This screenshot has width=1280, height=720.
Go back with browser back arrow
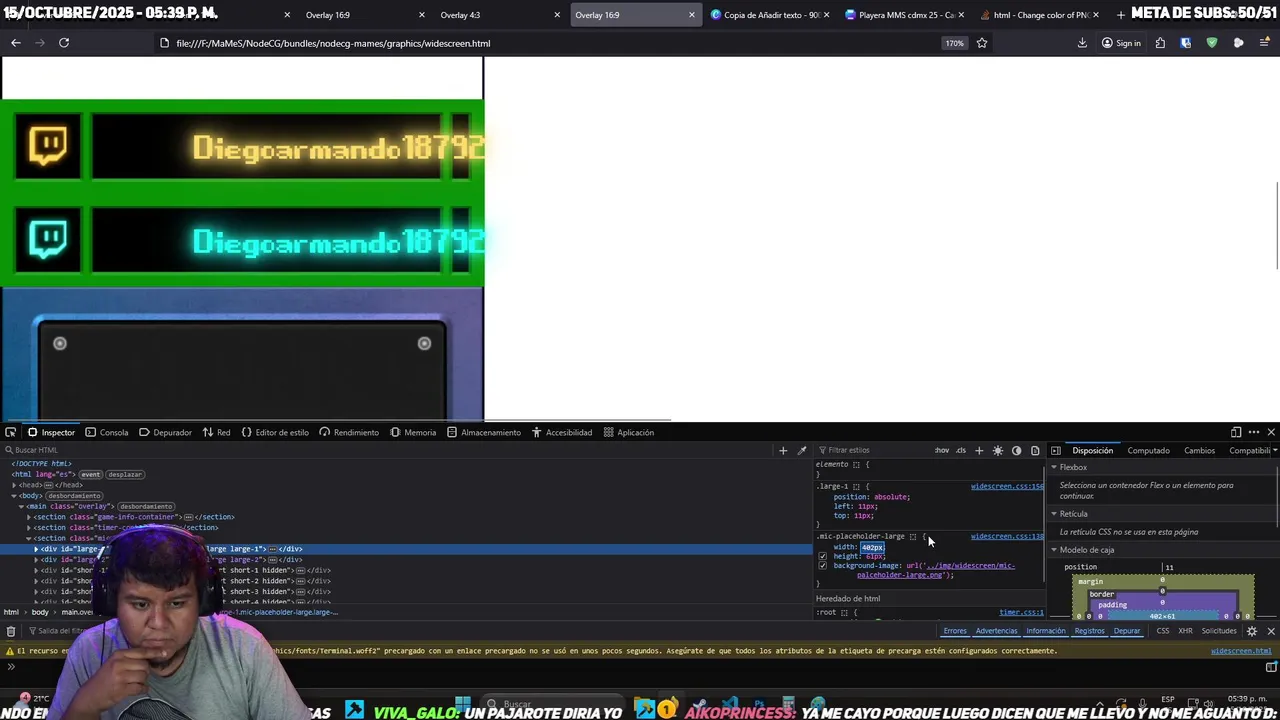pos(15,43)
